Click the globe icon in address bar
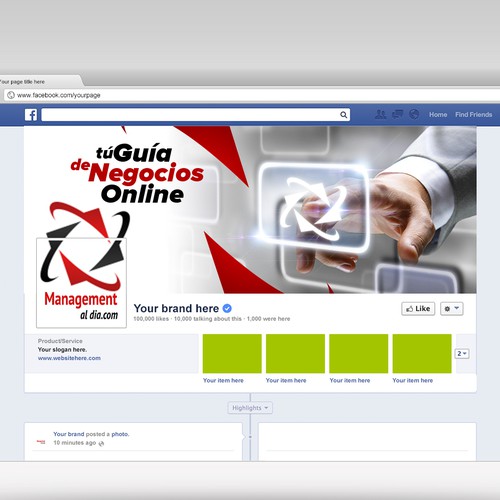Viewport: 500px width, 500px height. coord(11,95)
